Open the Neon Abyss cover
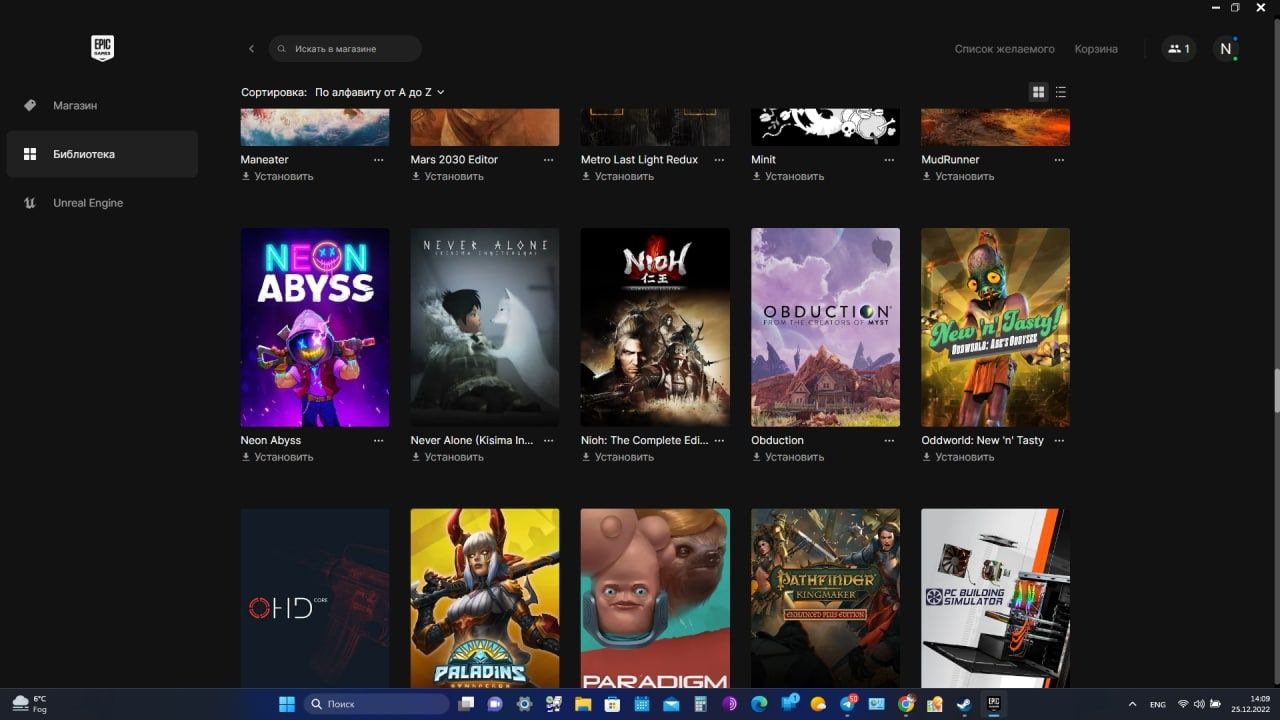This screenshot has width=1280, height=720. tap(315, 327)
